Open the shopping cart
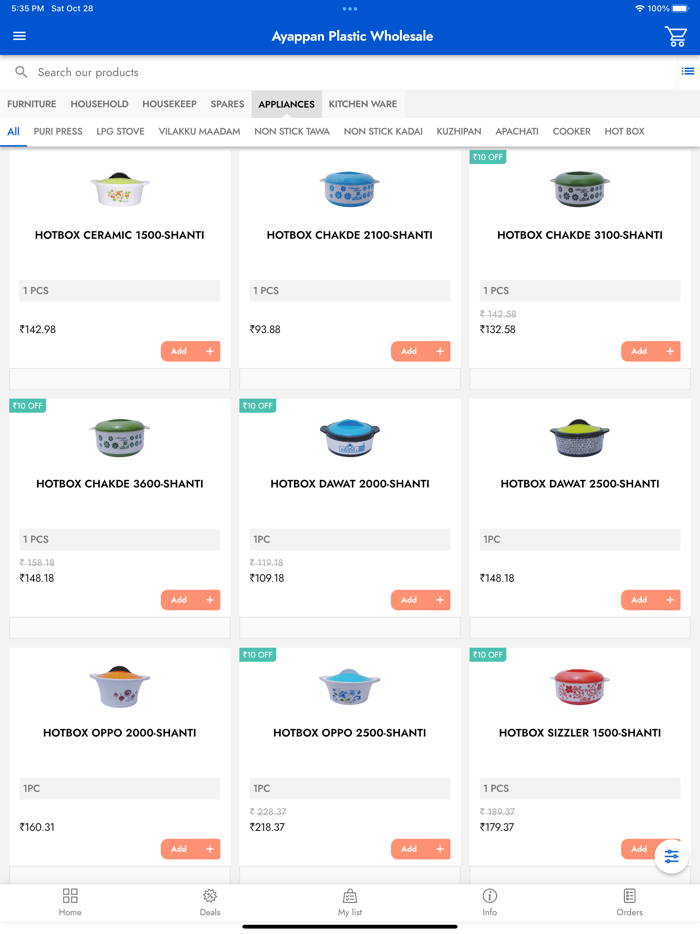The image size is (700, 934). click(676, 35)
